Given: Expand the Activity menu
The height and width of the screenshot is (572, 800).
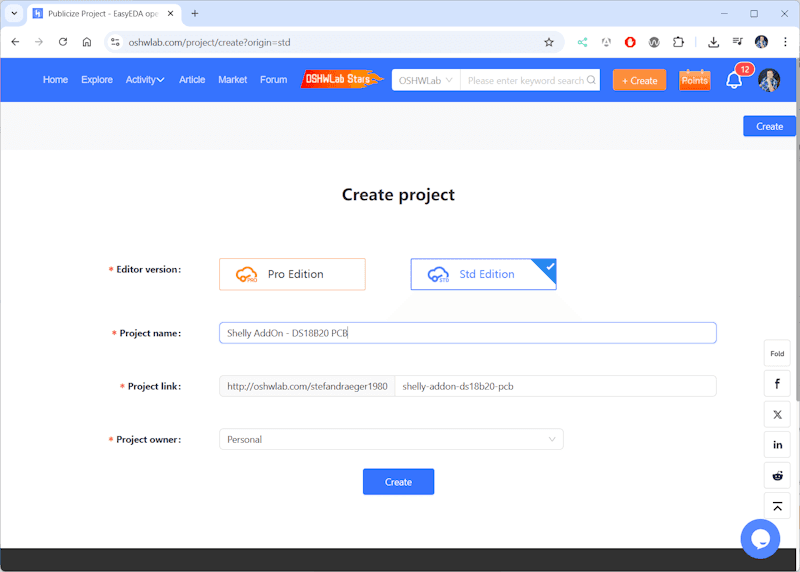Looking at the screenshot, I should tap(145, 80).
